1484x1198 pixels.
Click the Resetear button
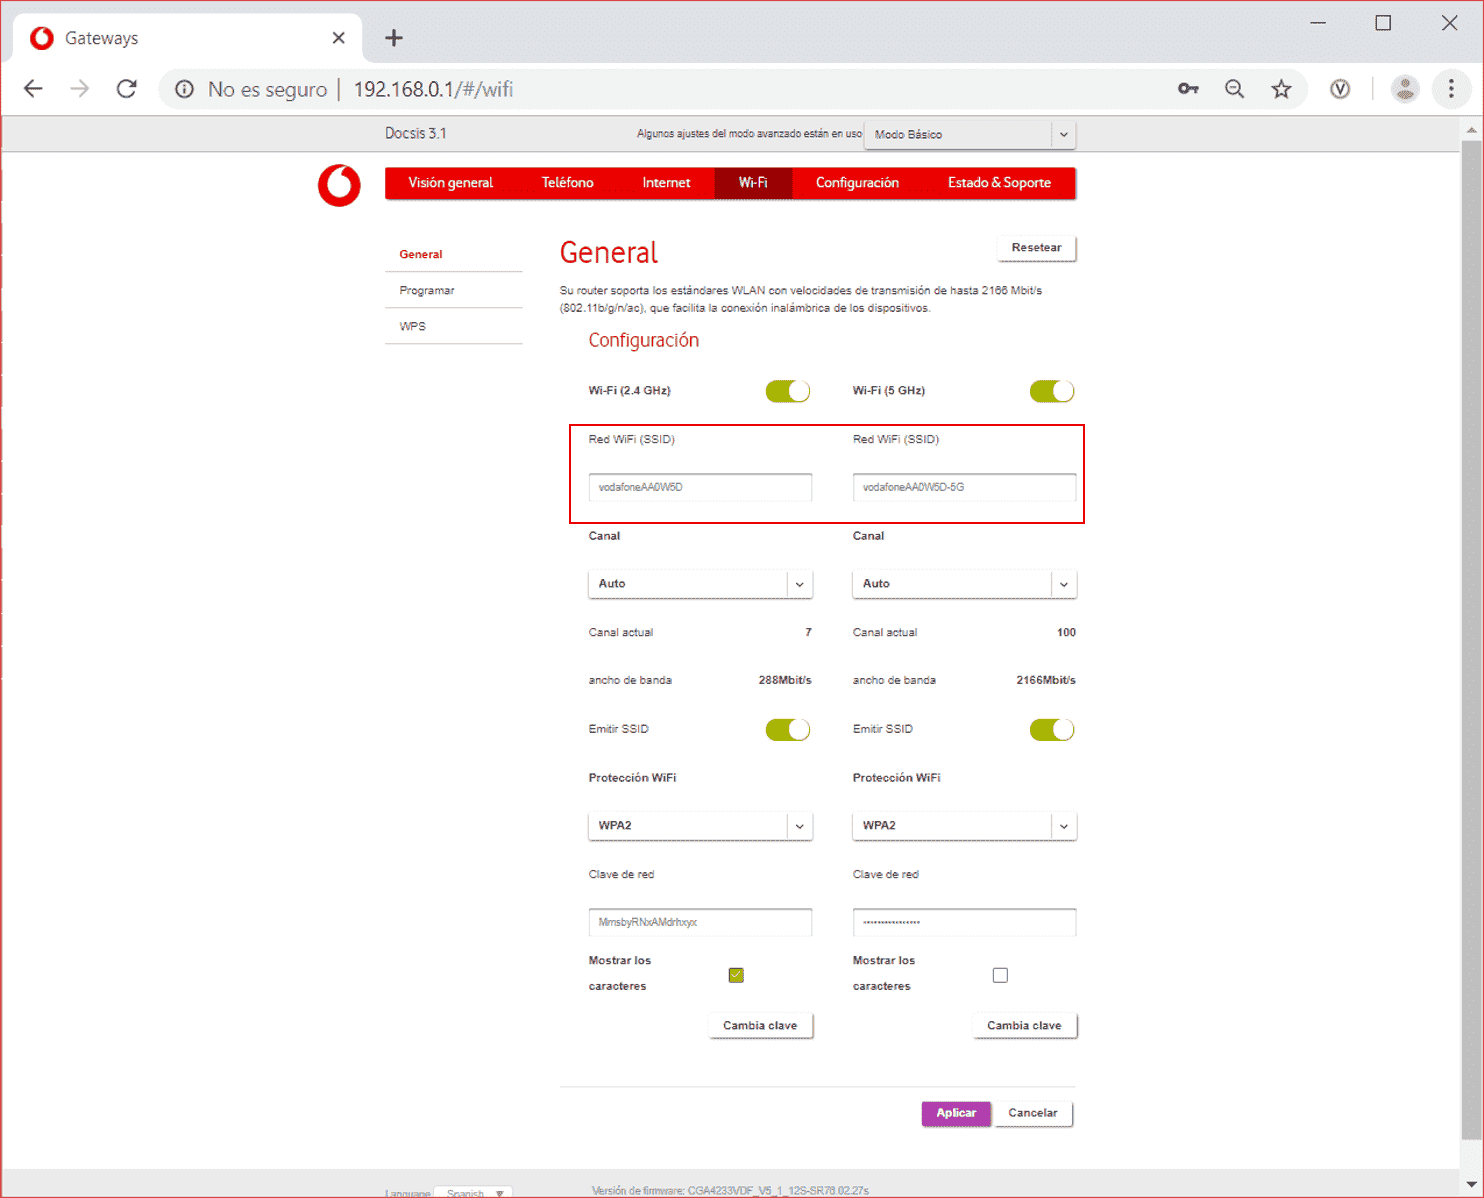(1036, 248)
